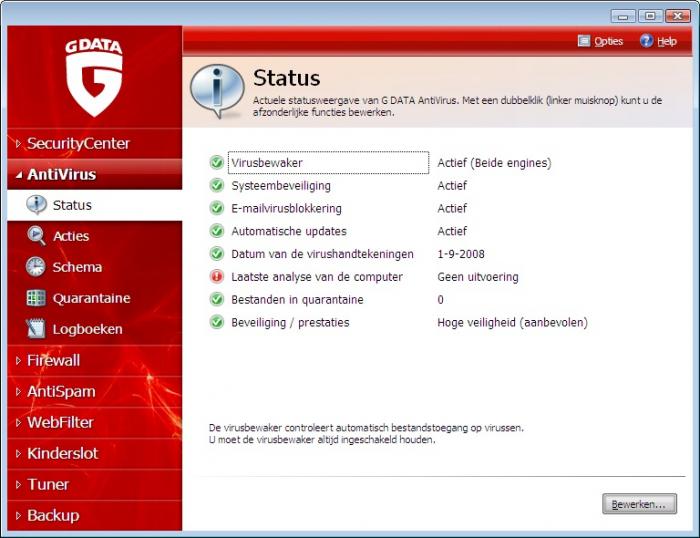This screenshot has height=538, width=700.
Task: Click the Opties list icon
Action: (x=583, y=41)
